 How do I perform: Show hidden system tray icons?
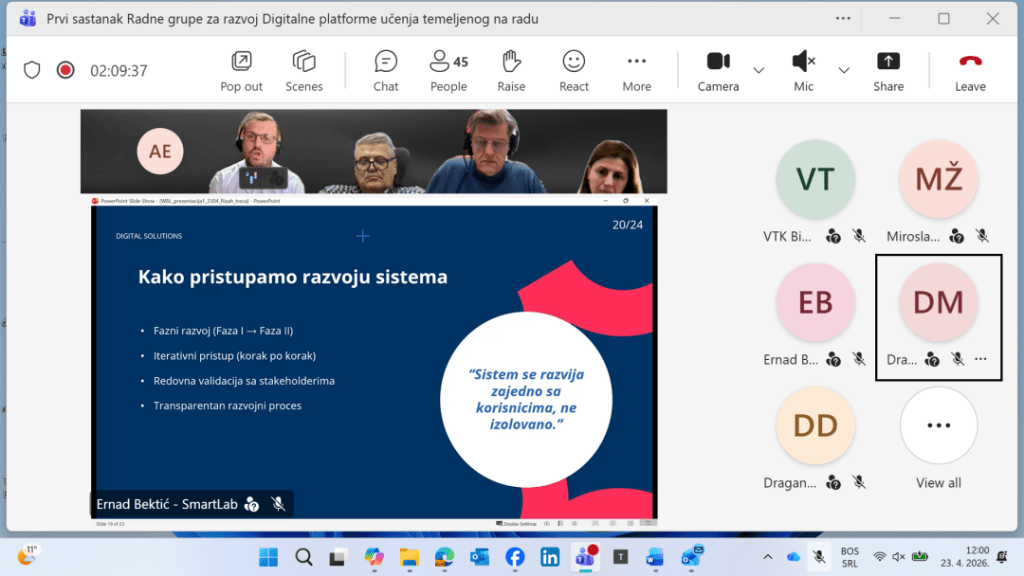pos(767,557)
